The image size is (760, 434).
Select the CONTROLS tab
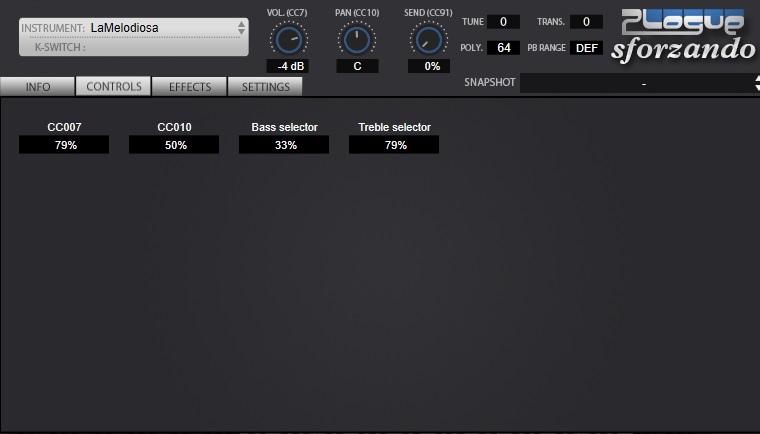coord(113,86)
